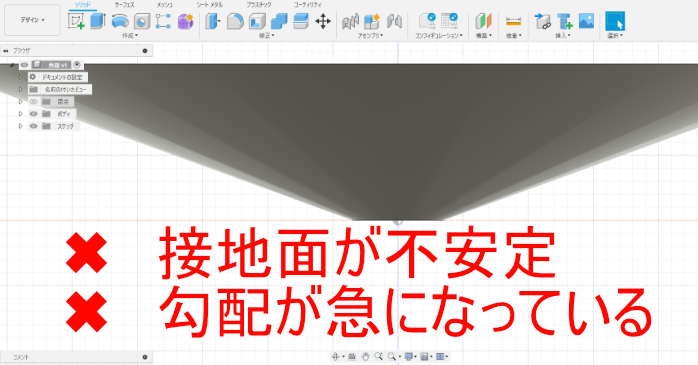Viewport: 698px width, 365px height.
Task: Toggle visibility of the root component
Action: click(24, 65)
